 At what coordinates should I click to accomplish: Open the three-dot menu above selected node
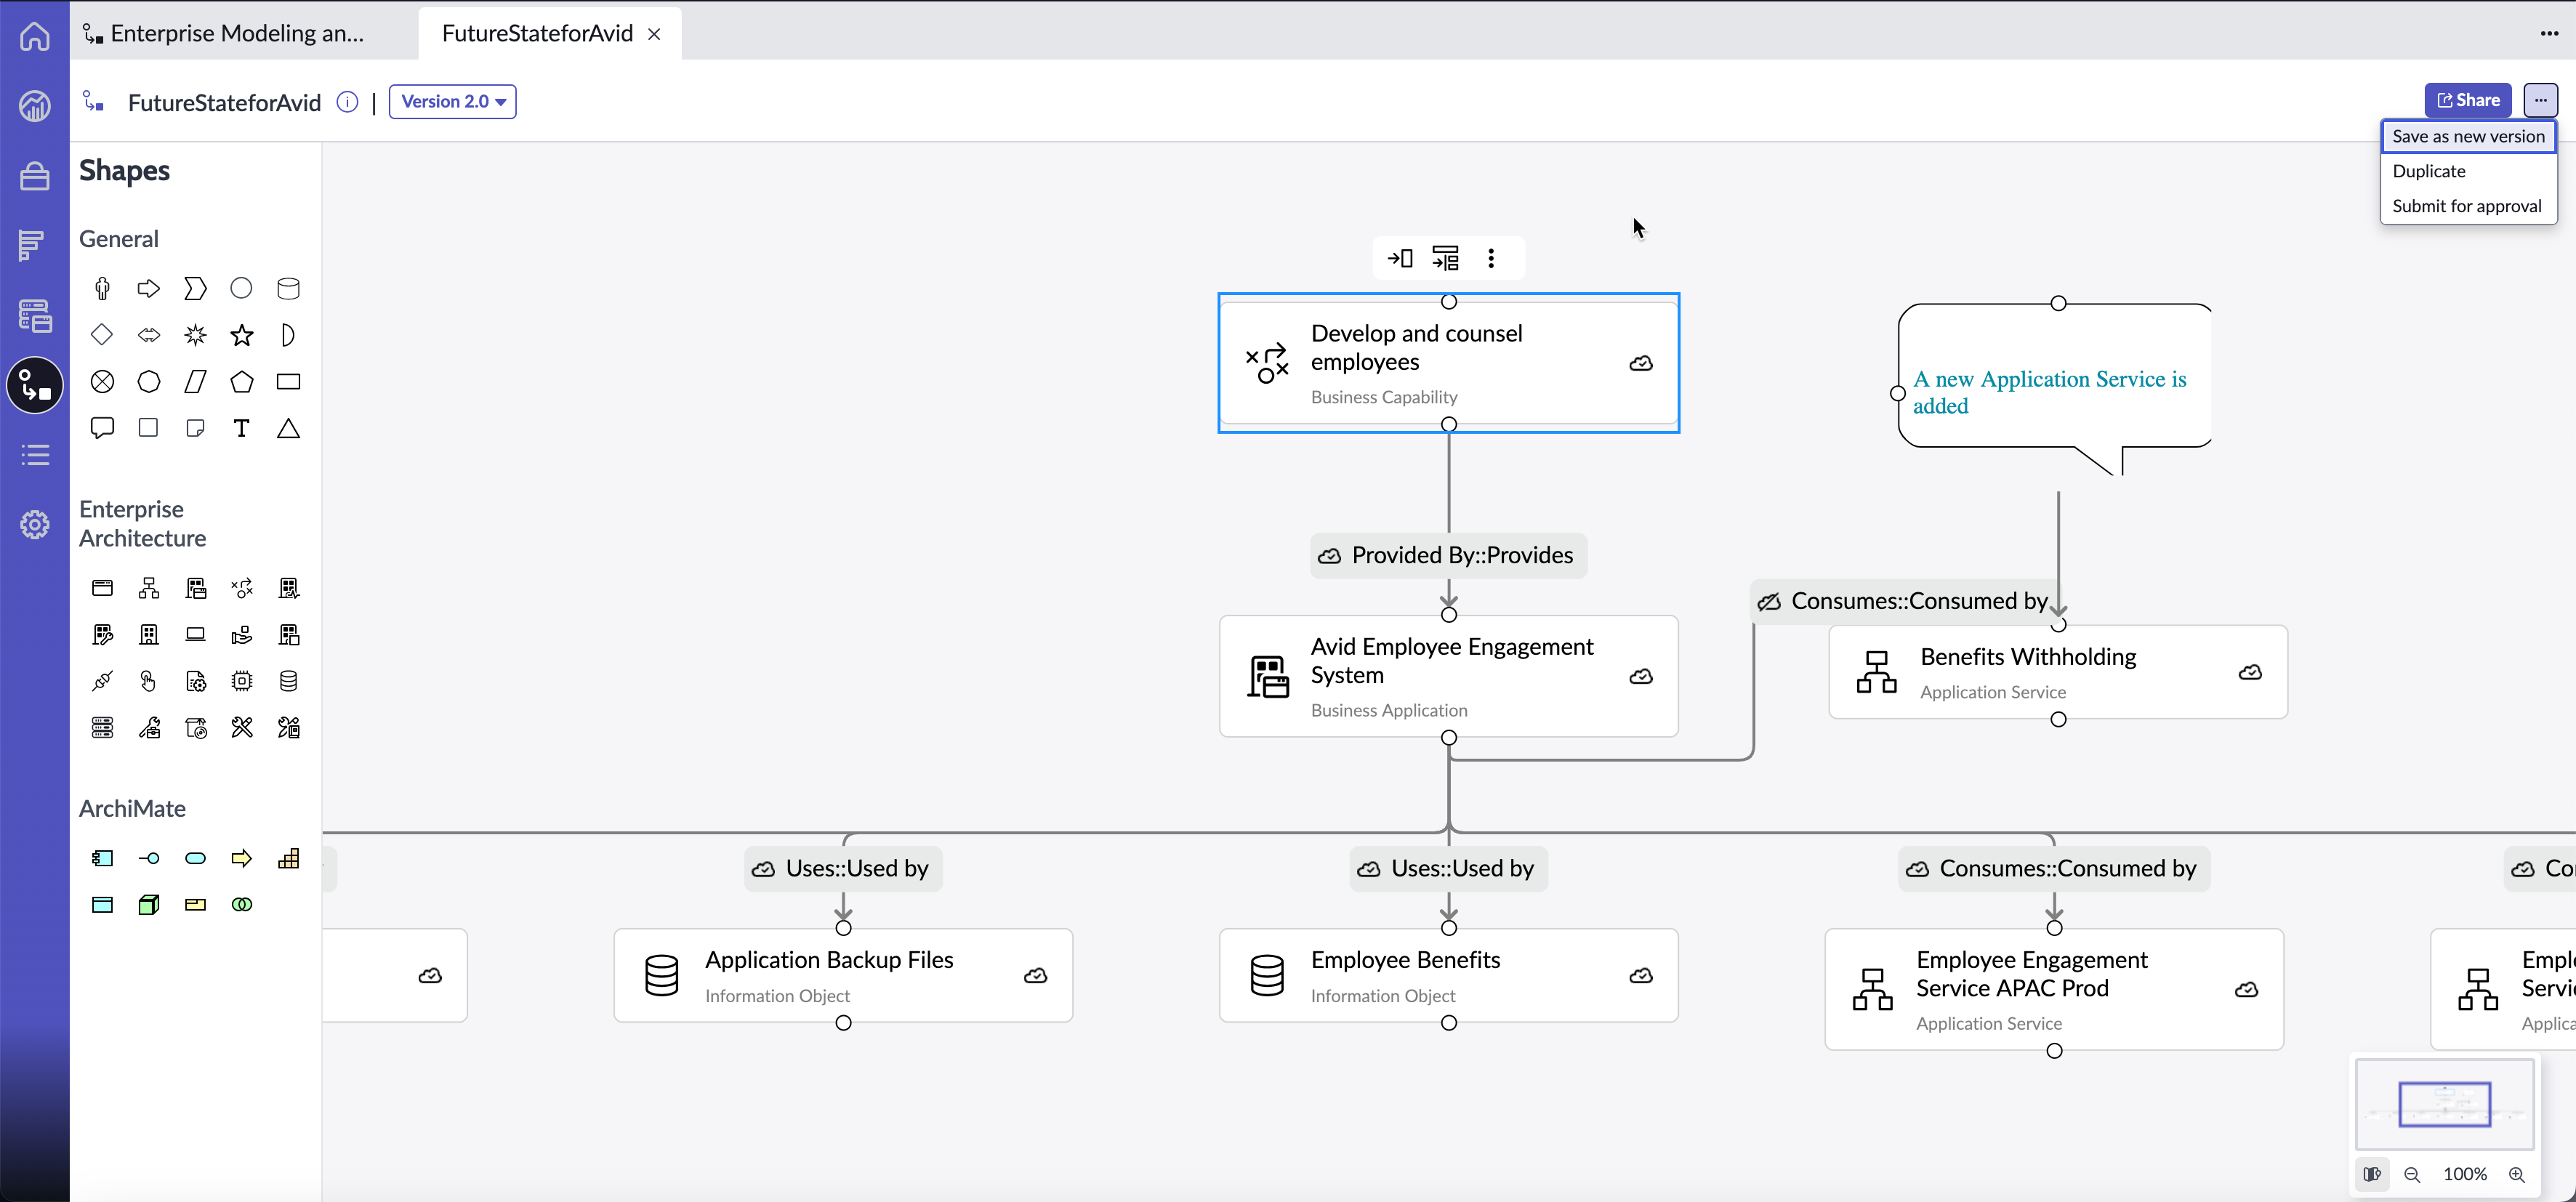tap(1491, 259)
